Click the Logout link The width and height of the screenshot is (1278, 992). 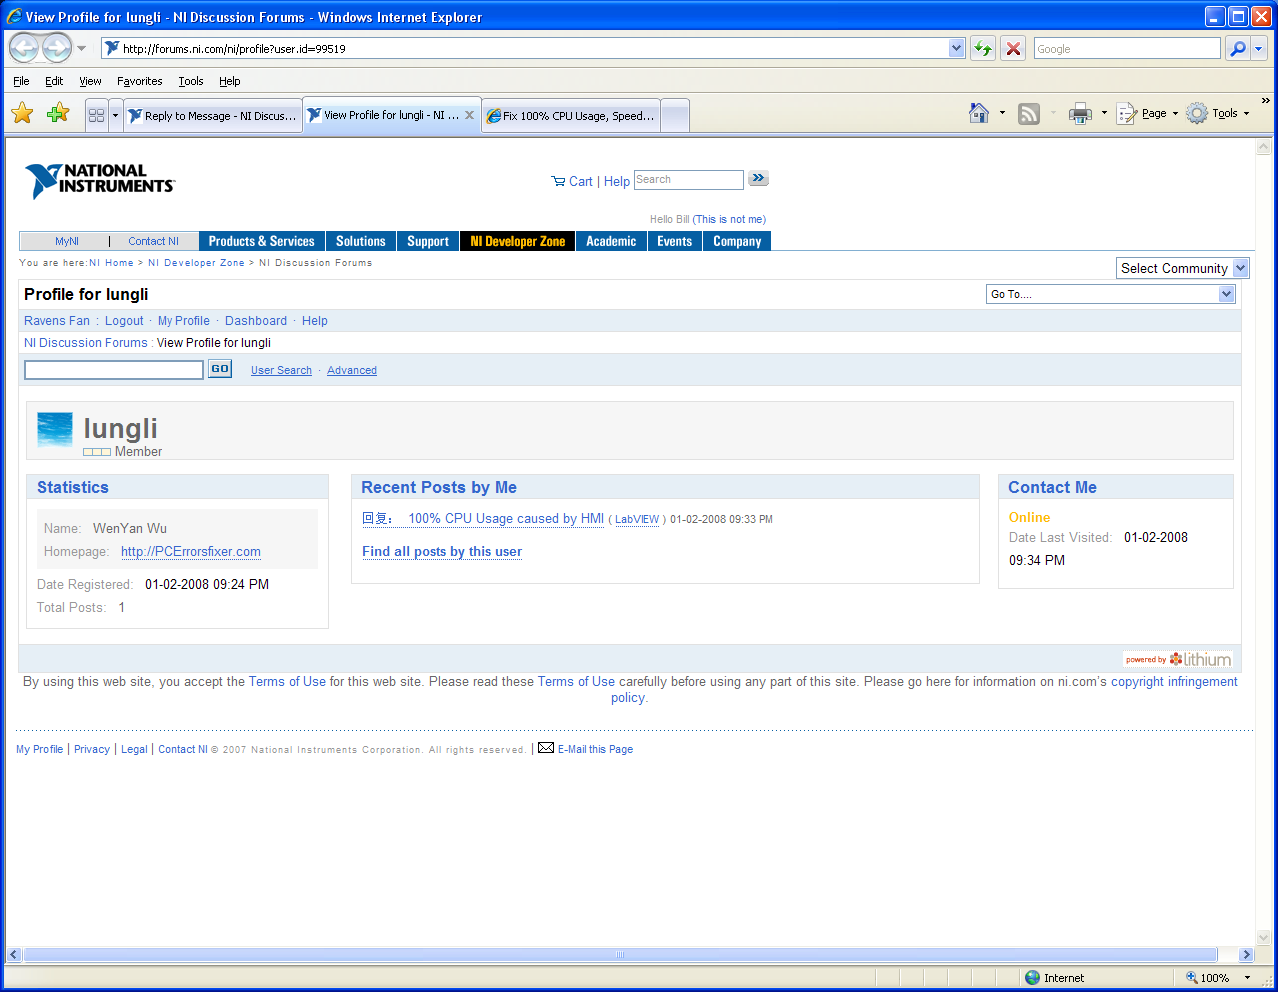click(124, 320)
